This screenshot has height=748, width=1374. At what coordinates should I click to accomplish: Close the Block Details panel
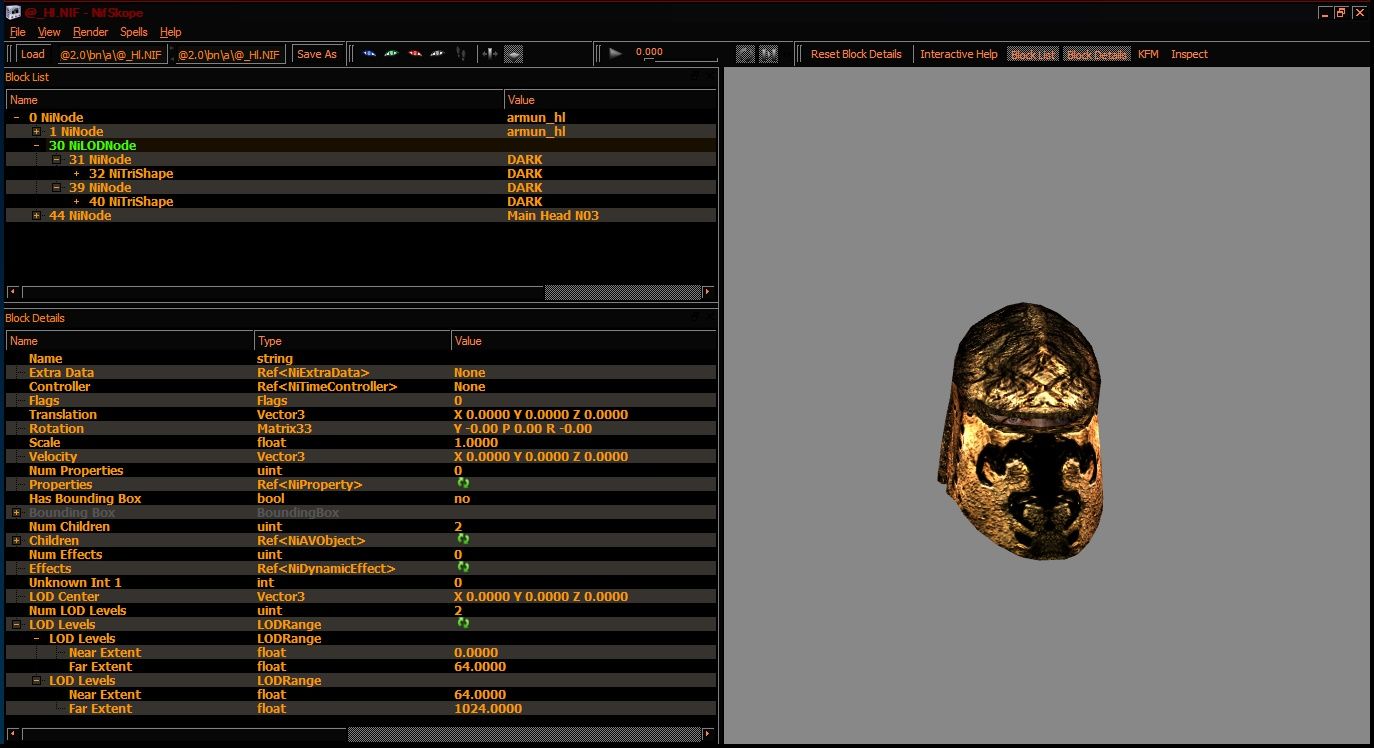710,317
